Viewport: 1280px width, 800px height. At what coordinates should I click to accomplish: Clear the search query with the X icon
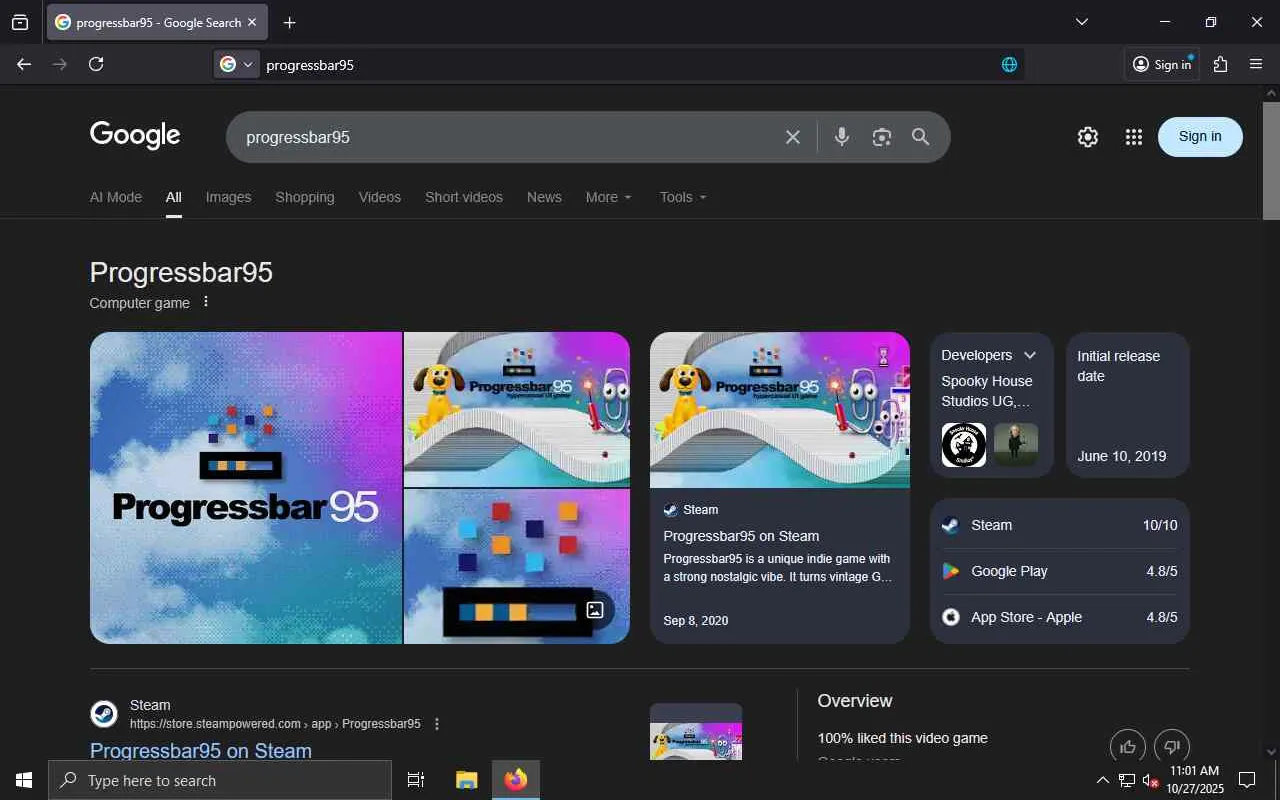point(793,137)
